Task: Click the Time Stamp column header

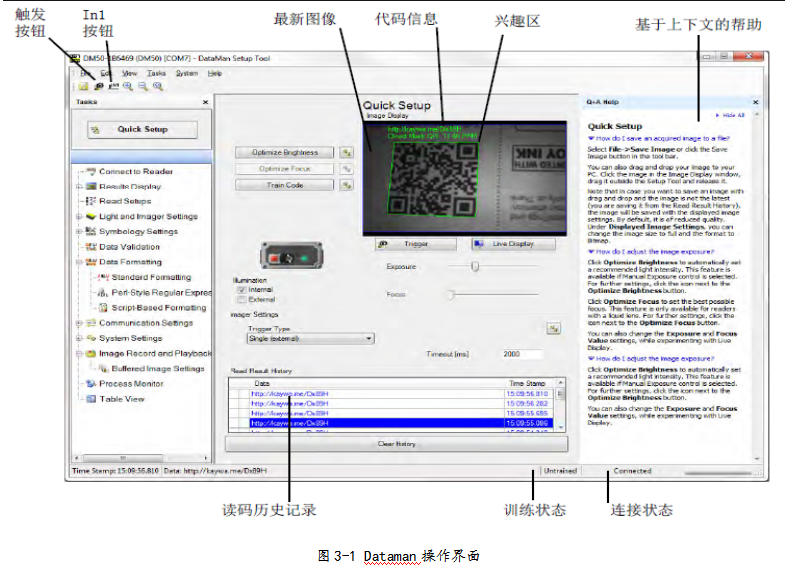Action: [x=527, y=383]
